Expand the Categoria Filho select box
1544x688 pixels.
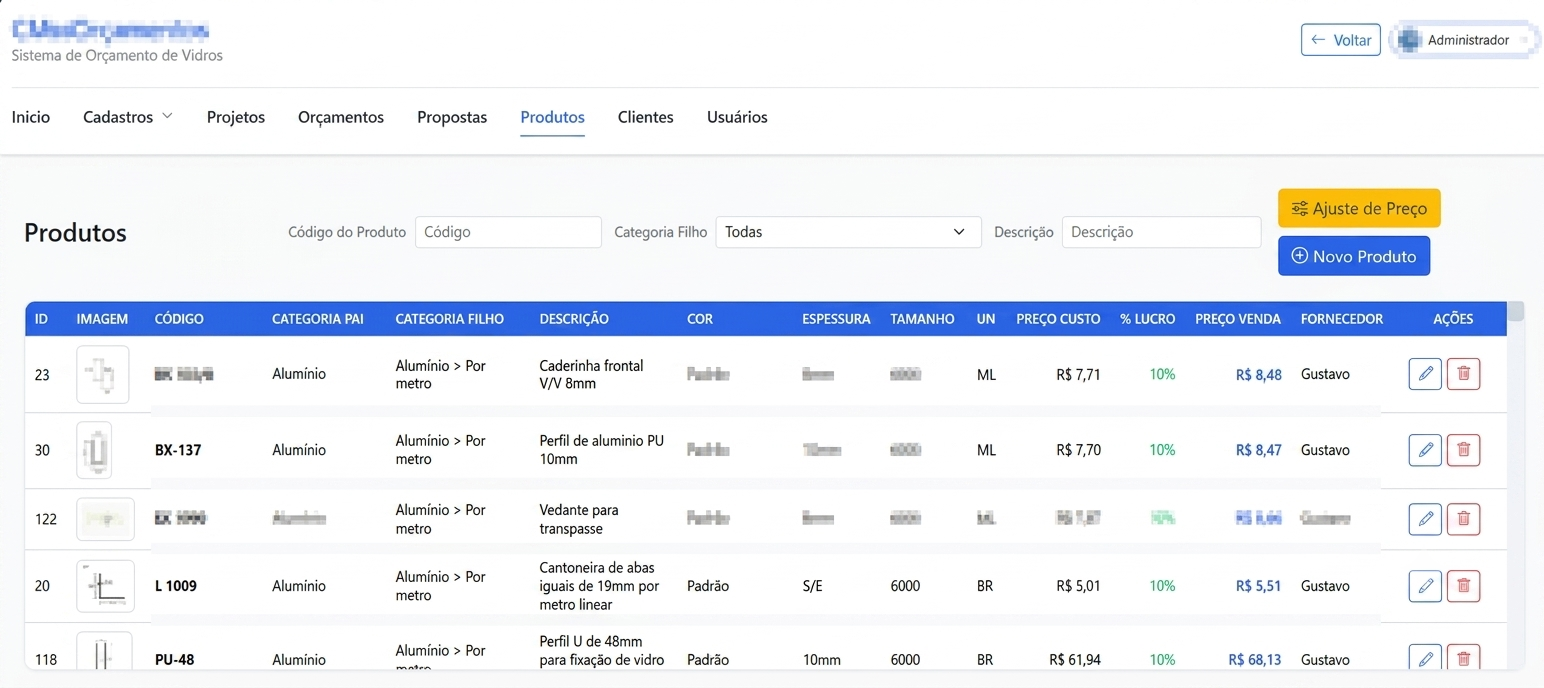pos(848,232)
